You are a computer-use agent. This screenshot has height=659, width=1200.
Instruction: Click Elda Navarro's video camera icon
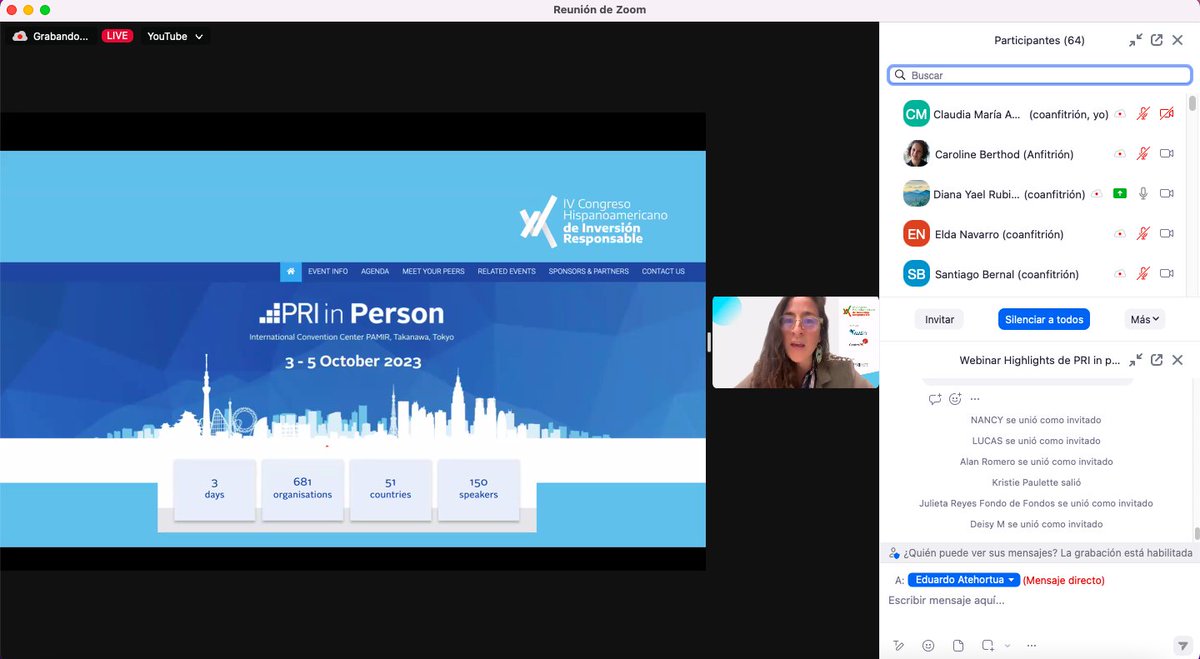point(1166,234)
